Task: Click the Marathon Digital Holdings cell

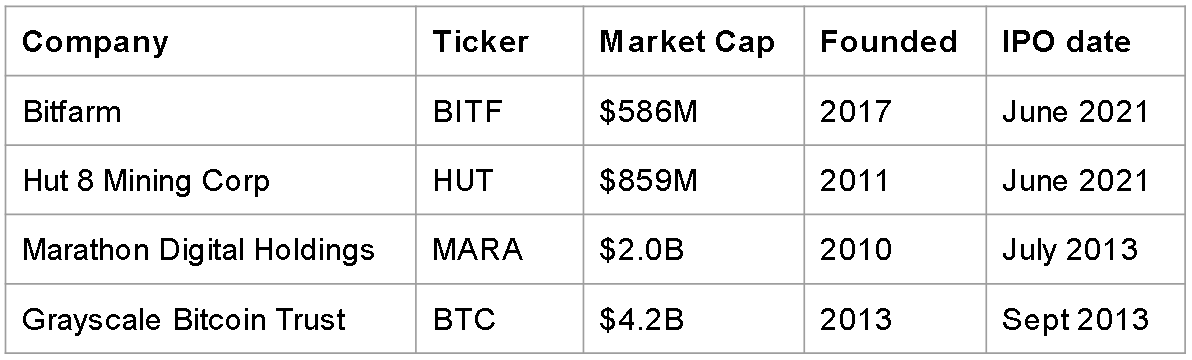Action: pyautogui.click(x=211, y=249)
